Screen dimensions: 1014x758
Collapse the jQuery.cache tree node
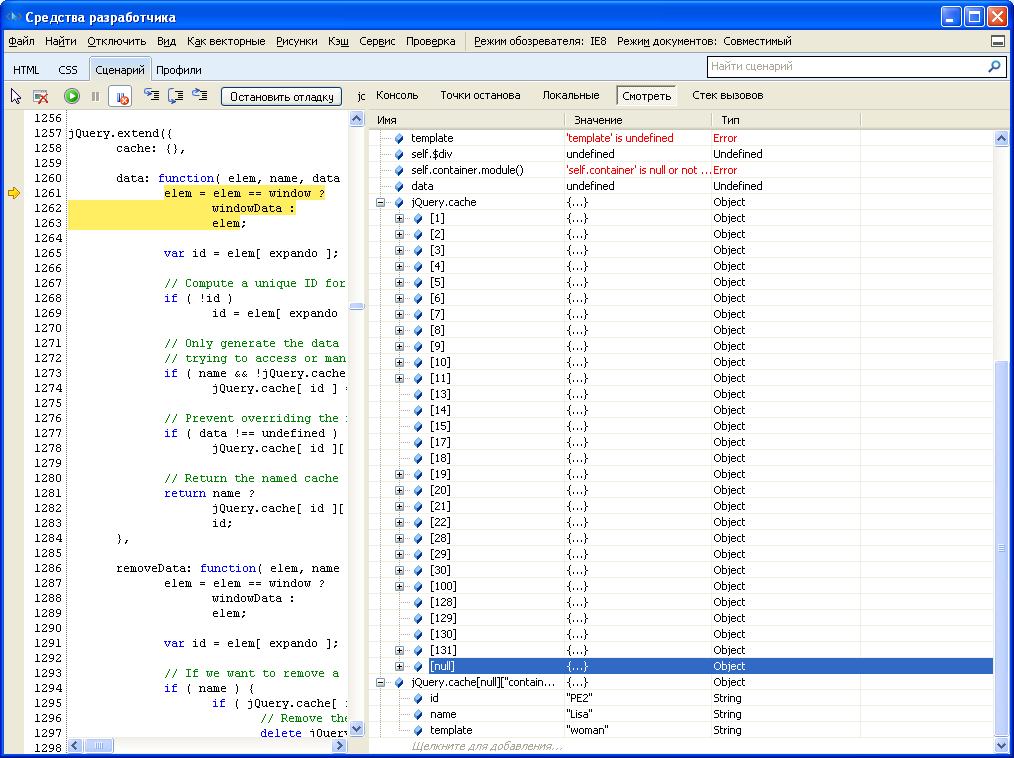(381, 202)
